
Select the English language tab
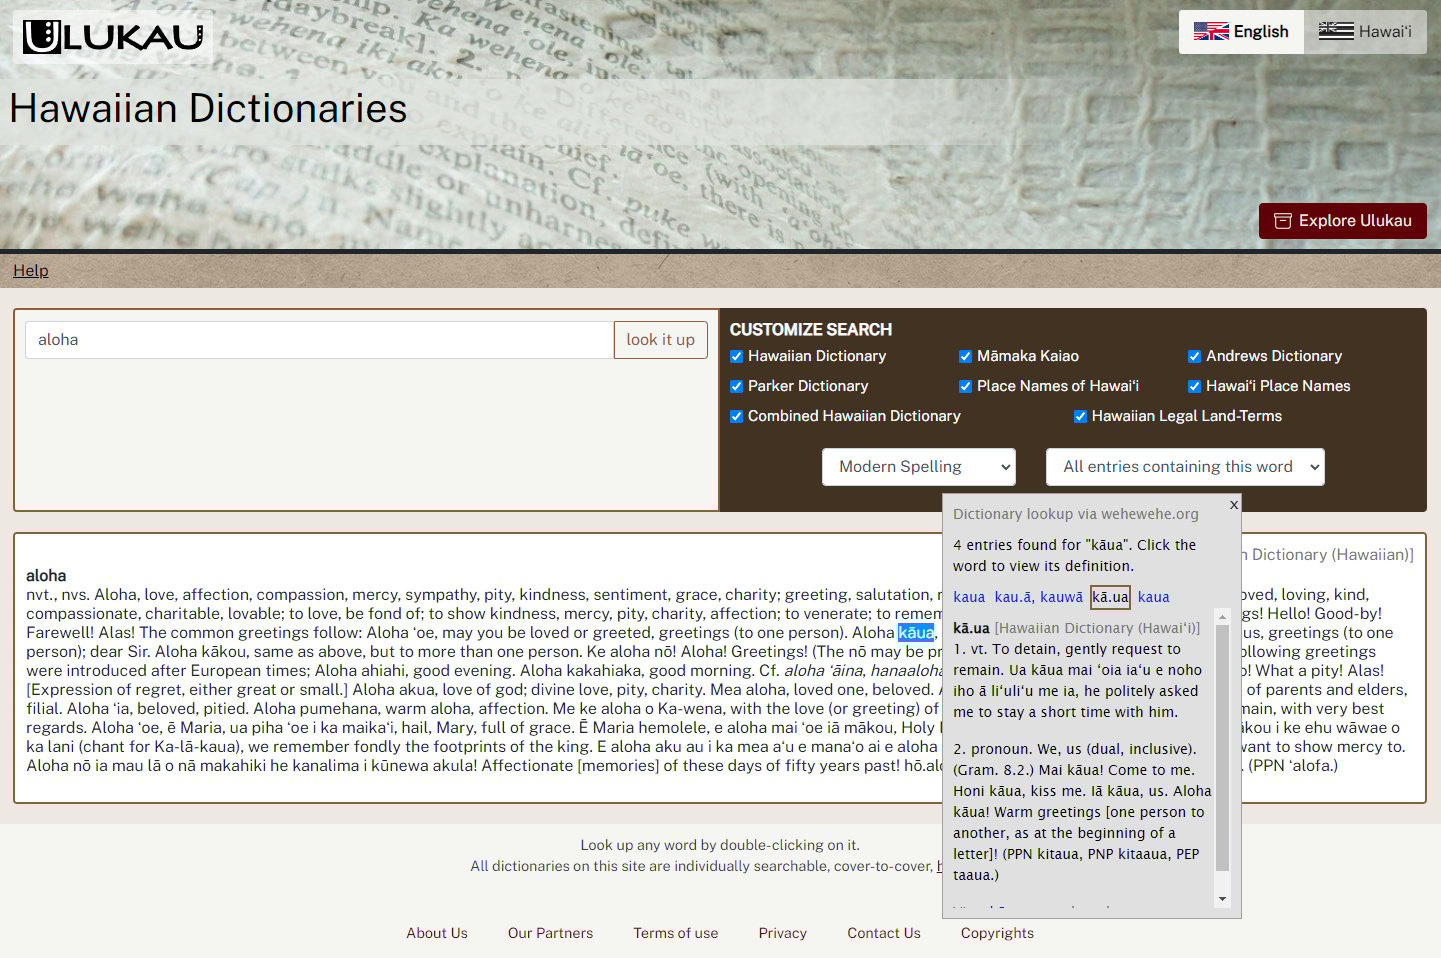1241,31
